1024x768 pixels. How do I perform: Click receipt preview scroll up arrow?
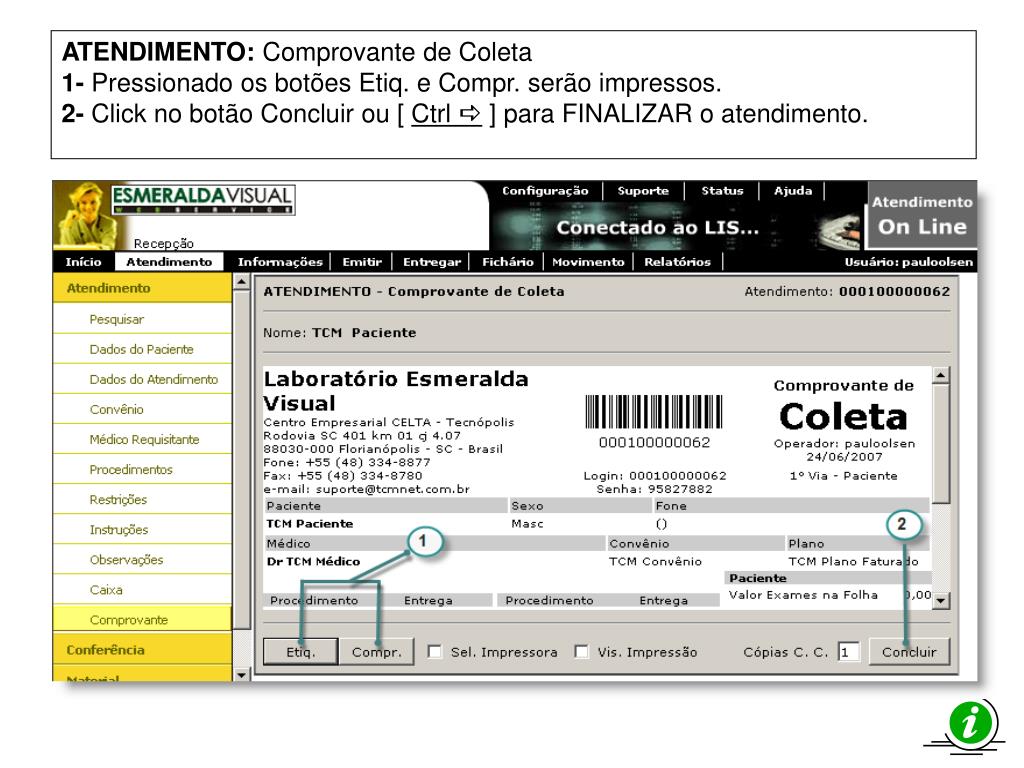[940, 376]
